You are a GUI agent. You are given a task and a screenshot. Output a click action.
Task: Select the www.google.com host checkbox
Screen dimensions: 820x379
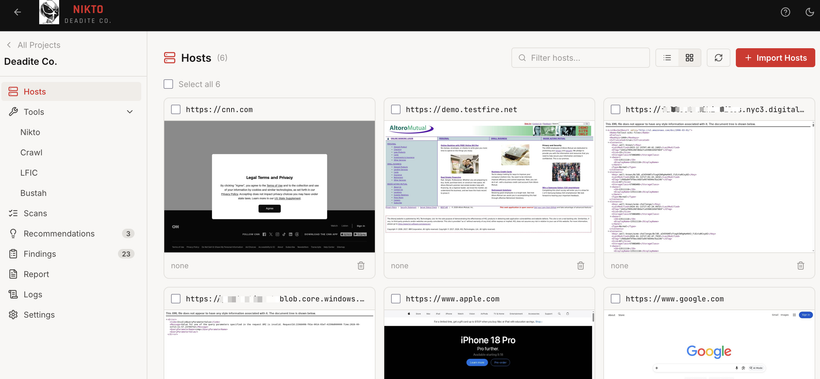tap(616, 298)
